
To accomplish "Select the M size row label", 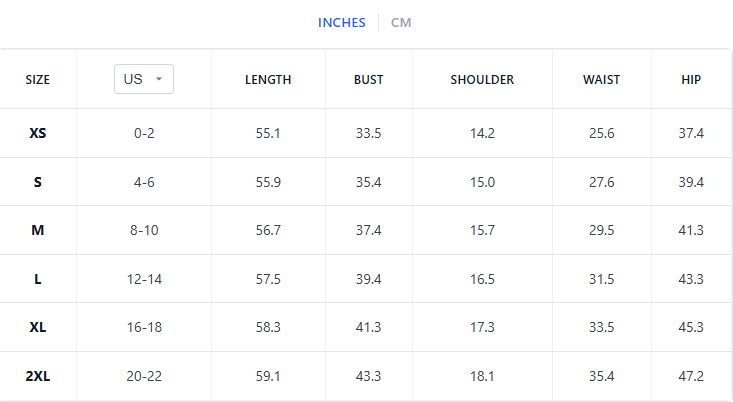I will (x=37, y=230).
